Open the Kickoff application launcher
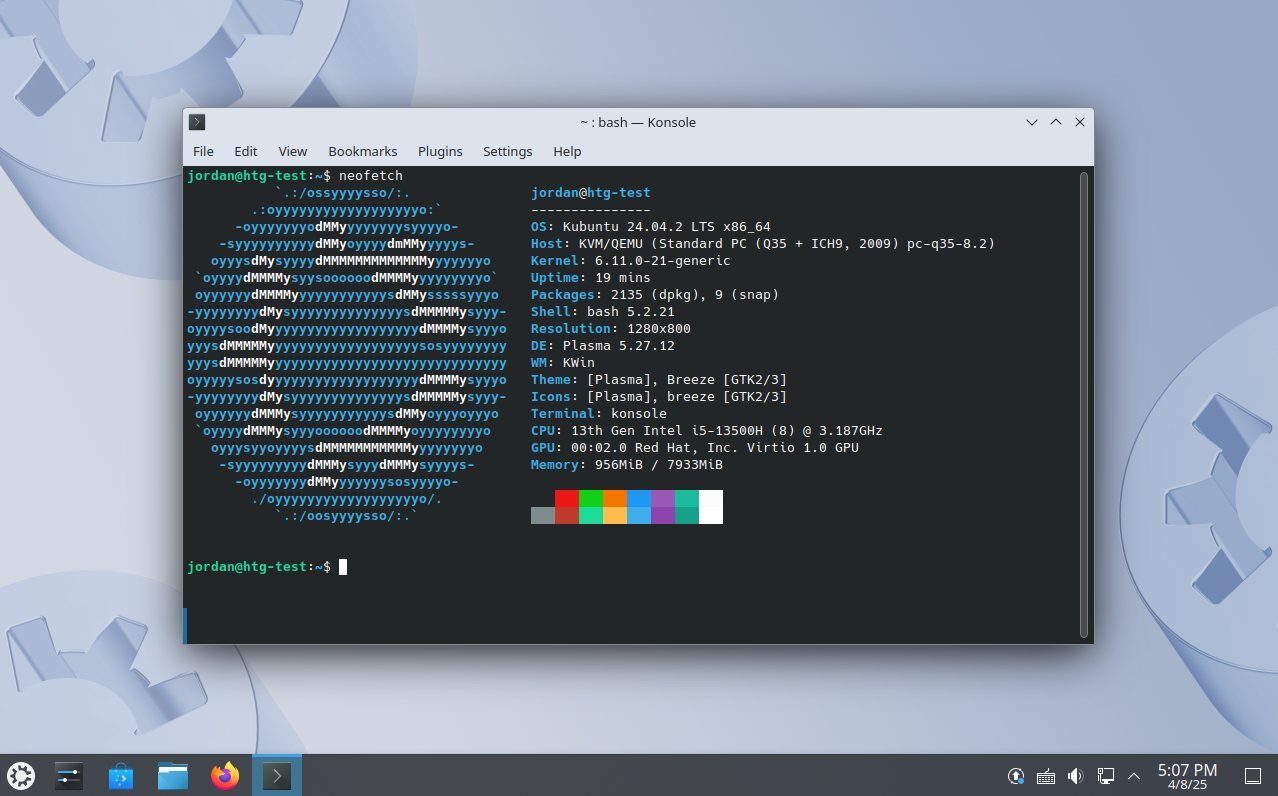The width and height of the screenshot is (1278, 796). point(20,775)
